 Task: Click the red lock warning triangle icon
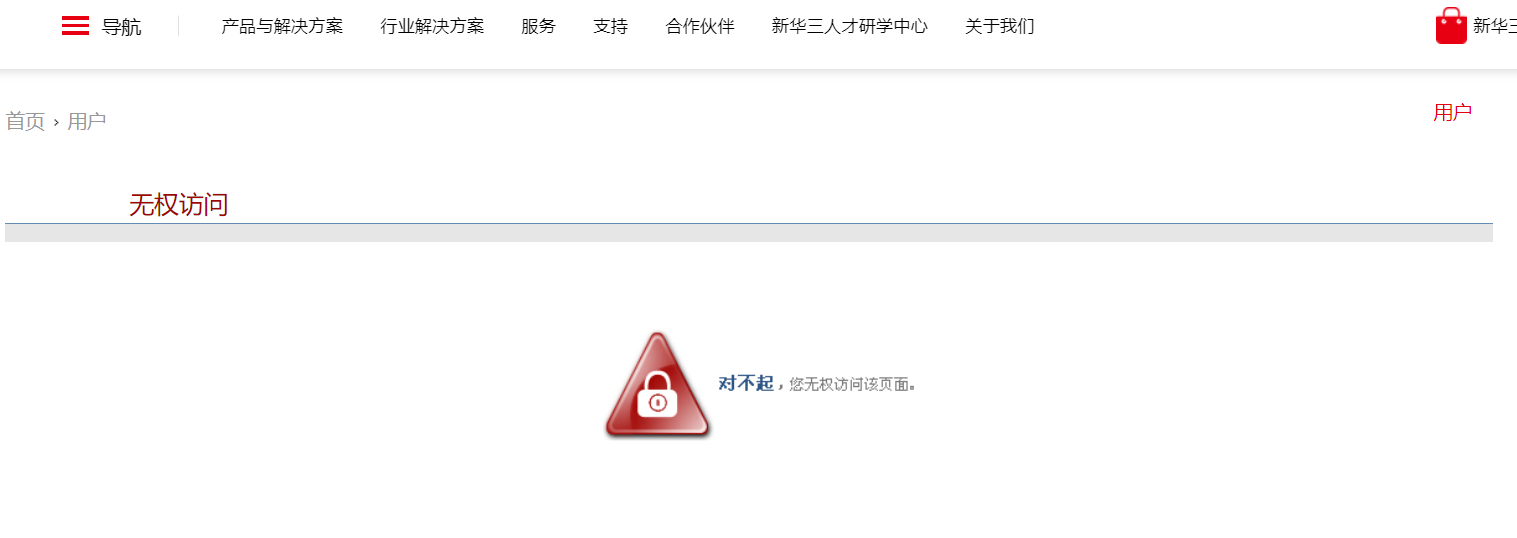(657, 385)
